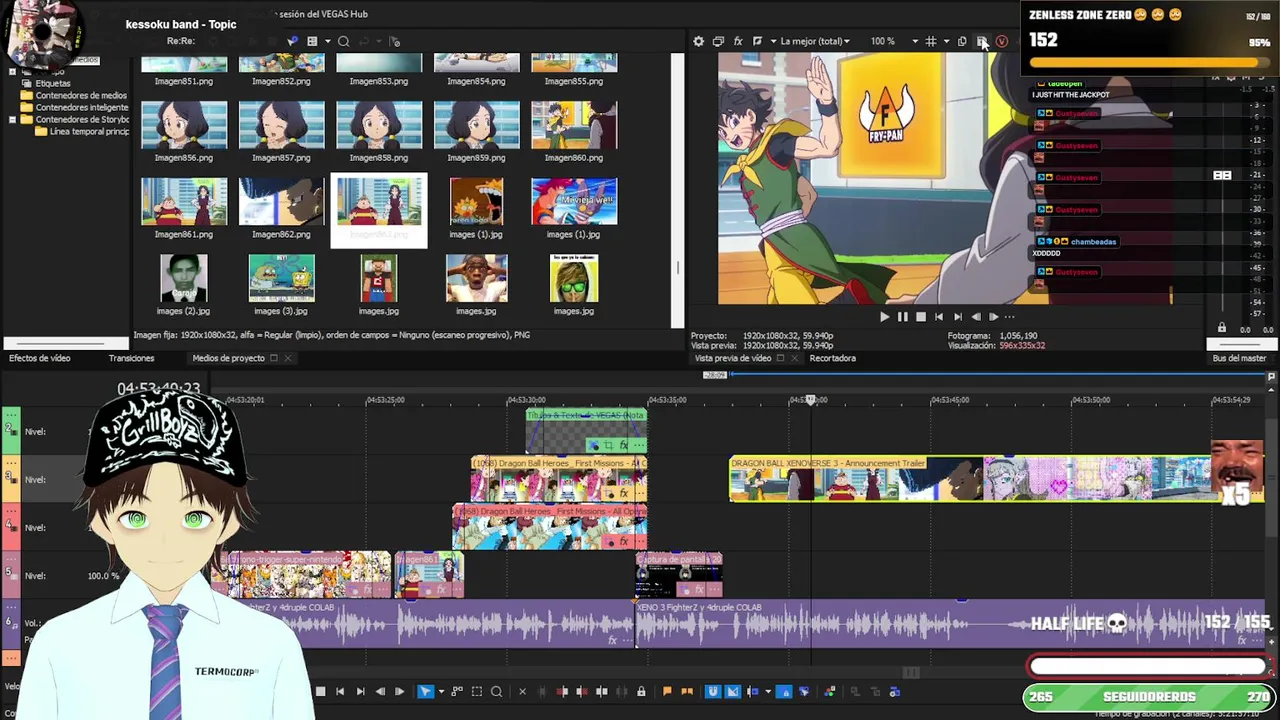
Task: Switch to Medios de proyecto tab
Action: point(228,358)
